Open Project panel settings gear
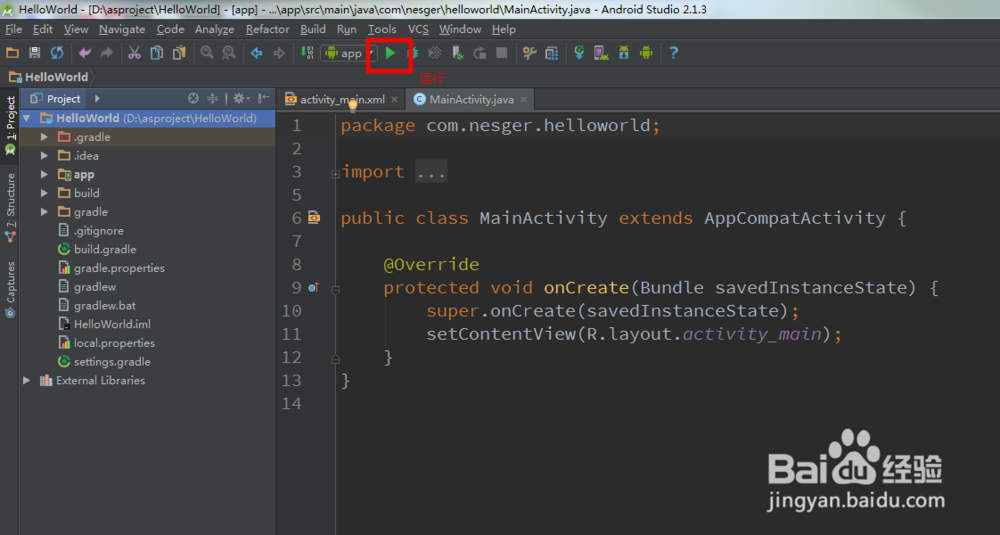This screenshot has height=535, width=1000. [x=240, y=98]
